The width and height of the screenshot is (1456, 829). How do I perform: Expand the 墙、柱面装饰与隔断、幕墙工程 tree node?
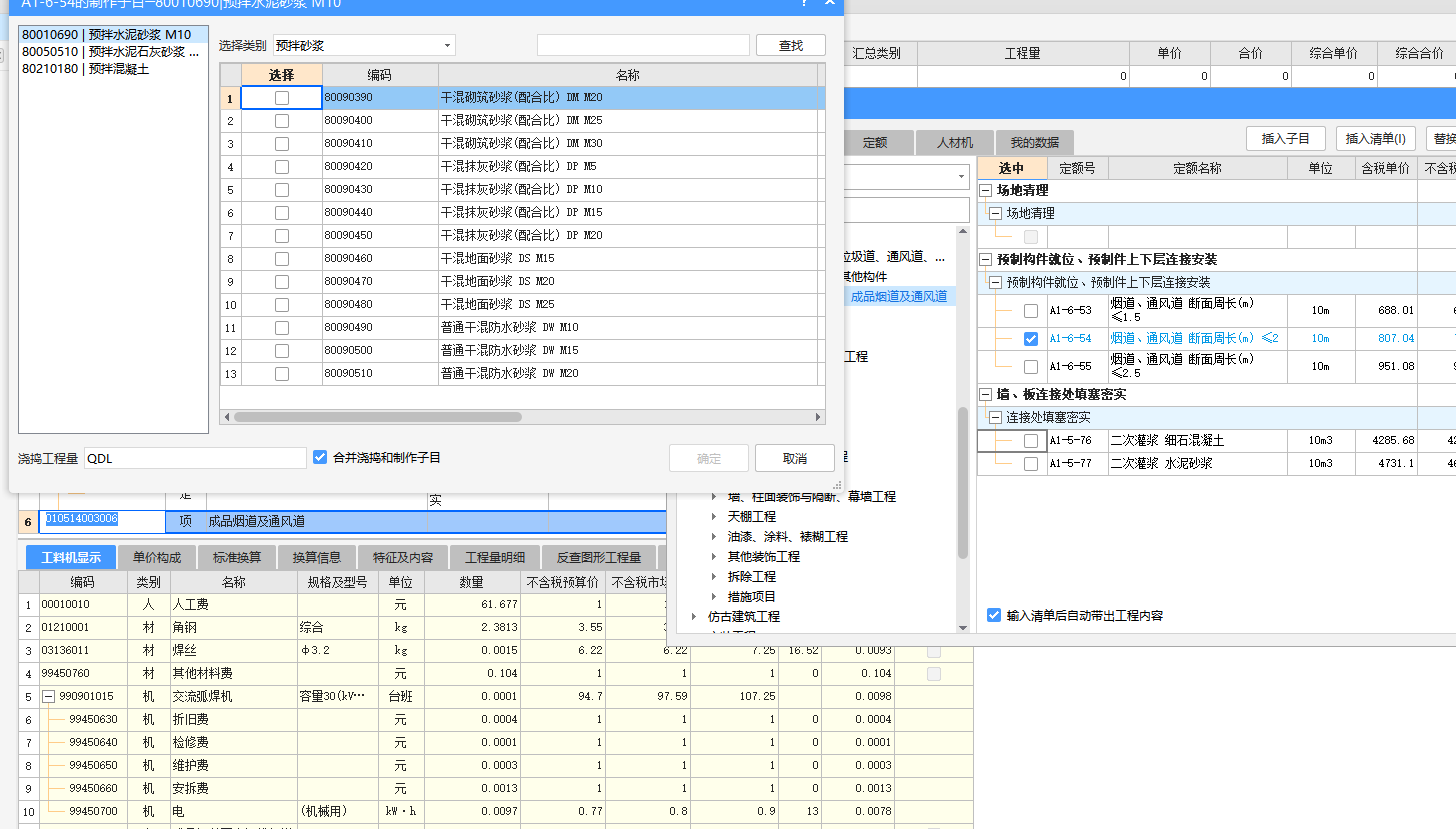point(714,497)
